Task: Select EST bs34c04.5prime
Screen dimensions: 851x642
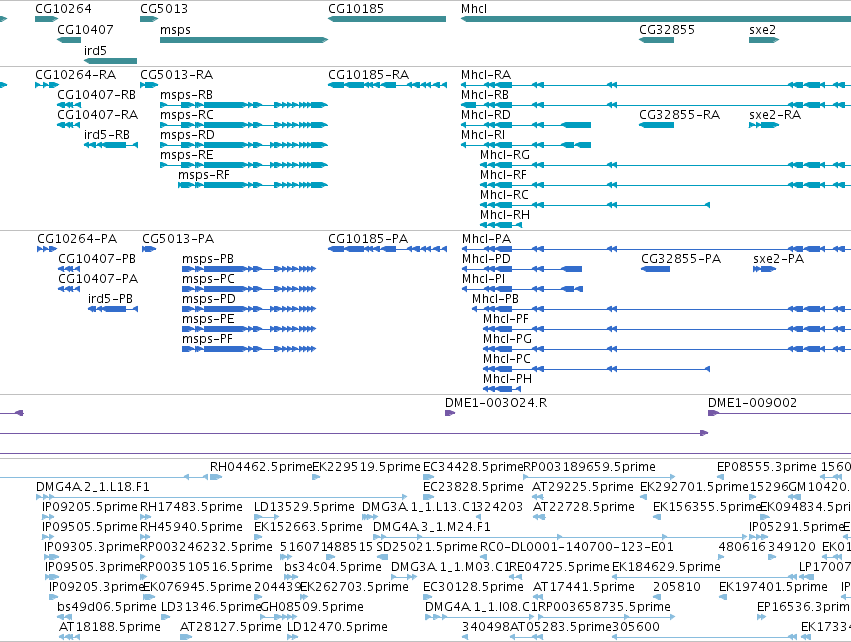Action: [x=291, y=577]
